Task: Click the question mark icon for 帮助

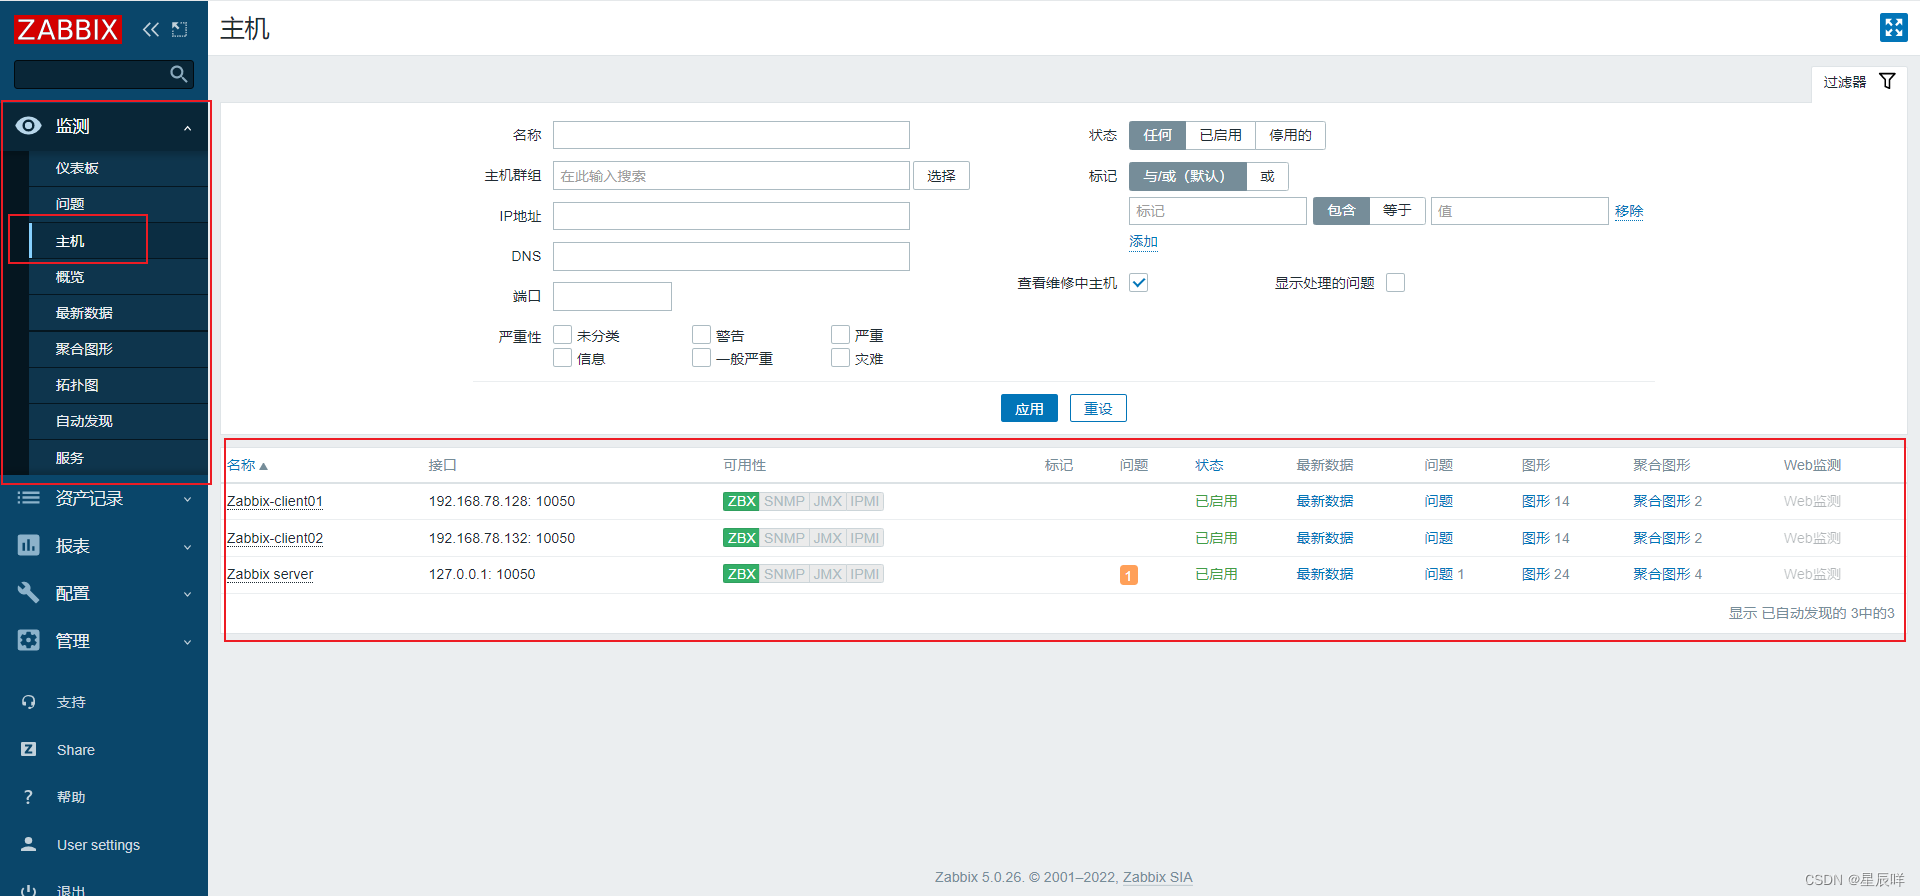Action: [28, 797]
